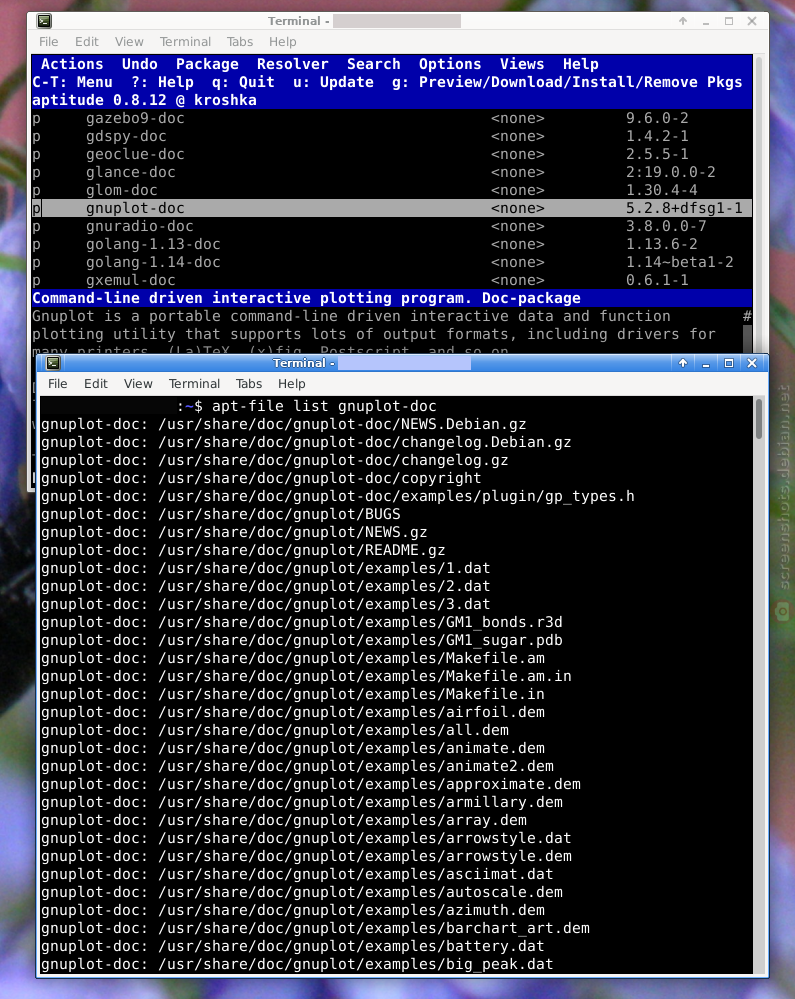Click the NEWS.Debian.gz path line

(283, 424)
